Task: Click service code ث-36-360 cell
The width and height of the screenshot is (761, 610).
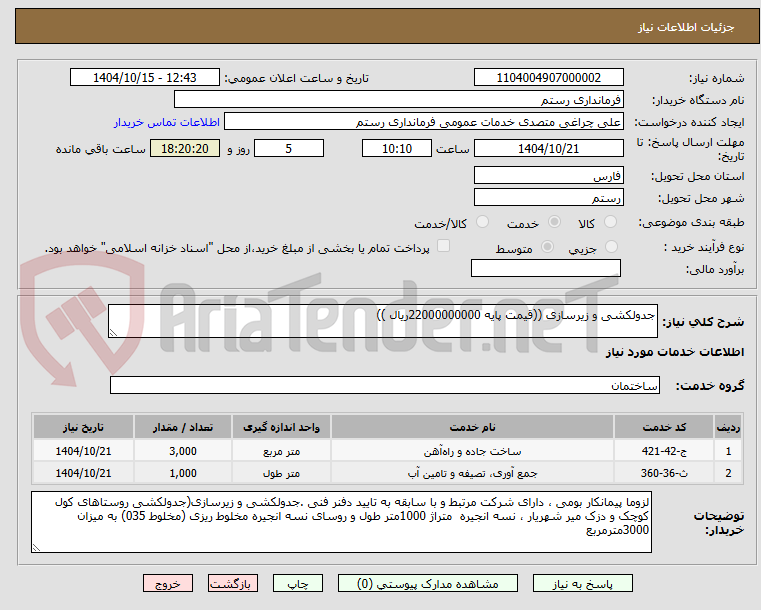Action: point(664,473)
